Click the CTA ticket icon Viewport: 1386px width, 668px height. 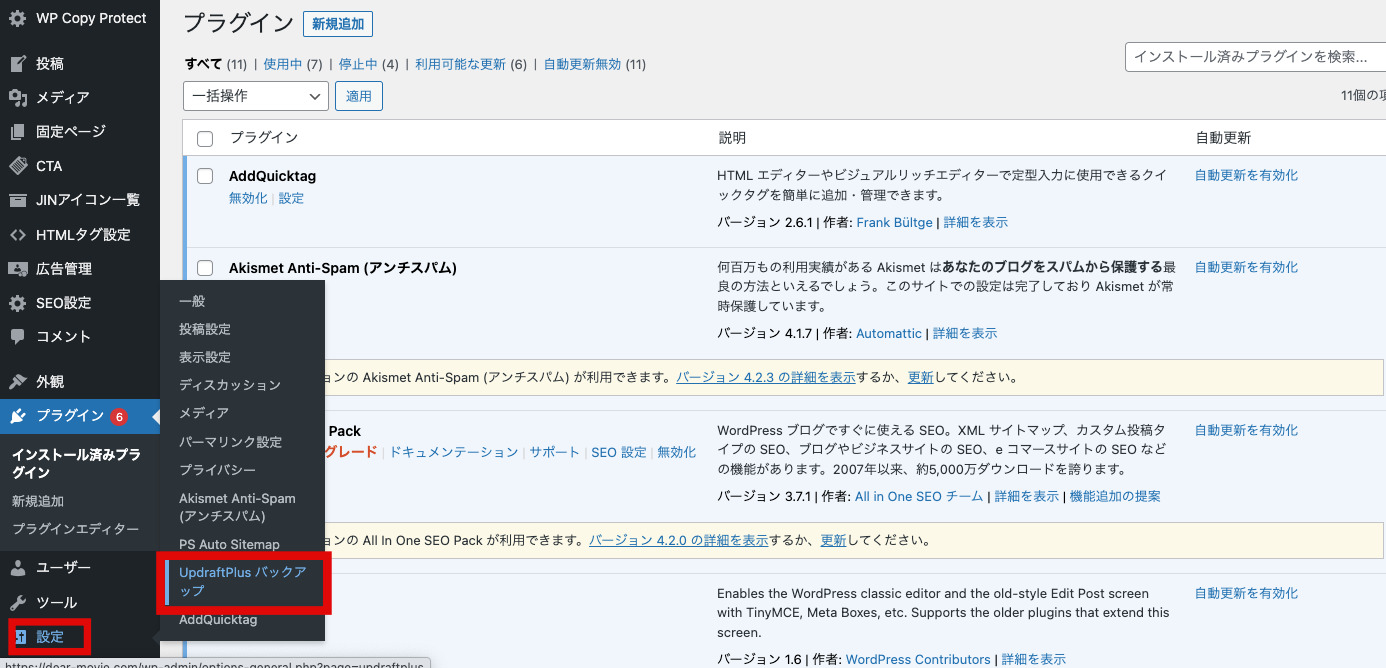coord(18,166)
